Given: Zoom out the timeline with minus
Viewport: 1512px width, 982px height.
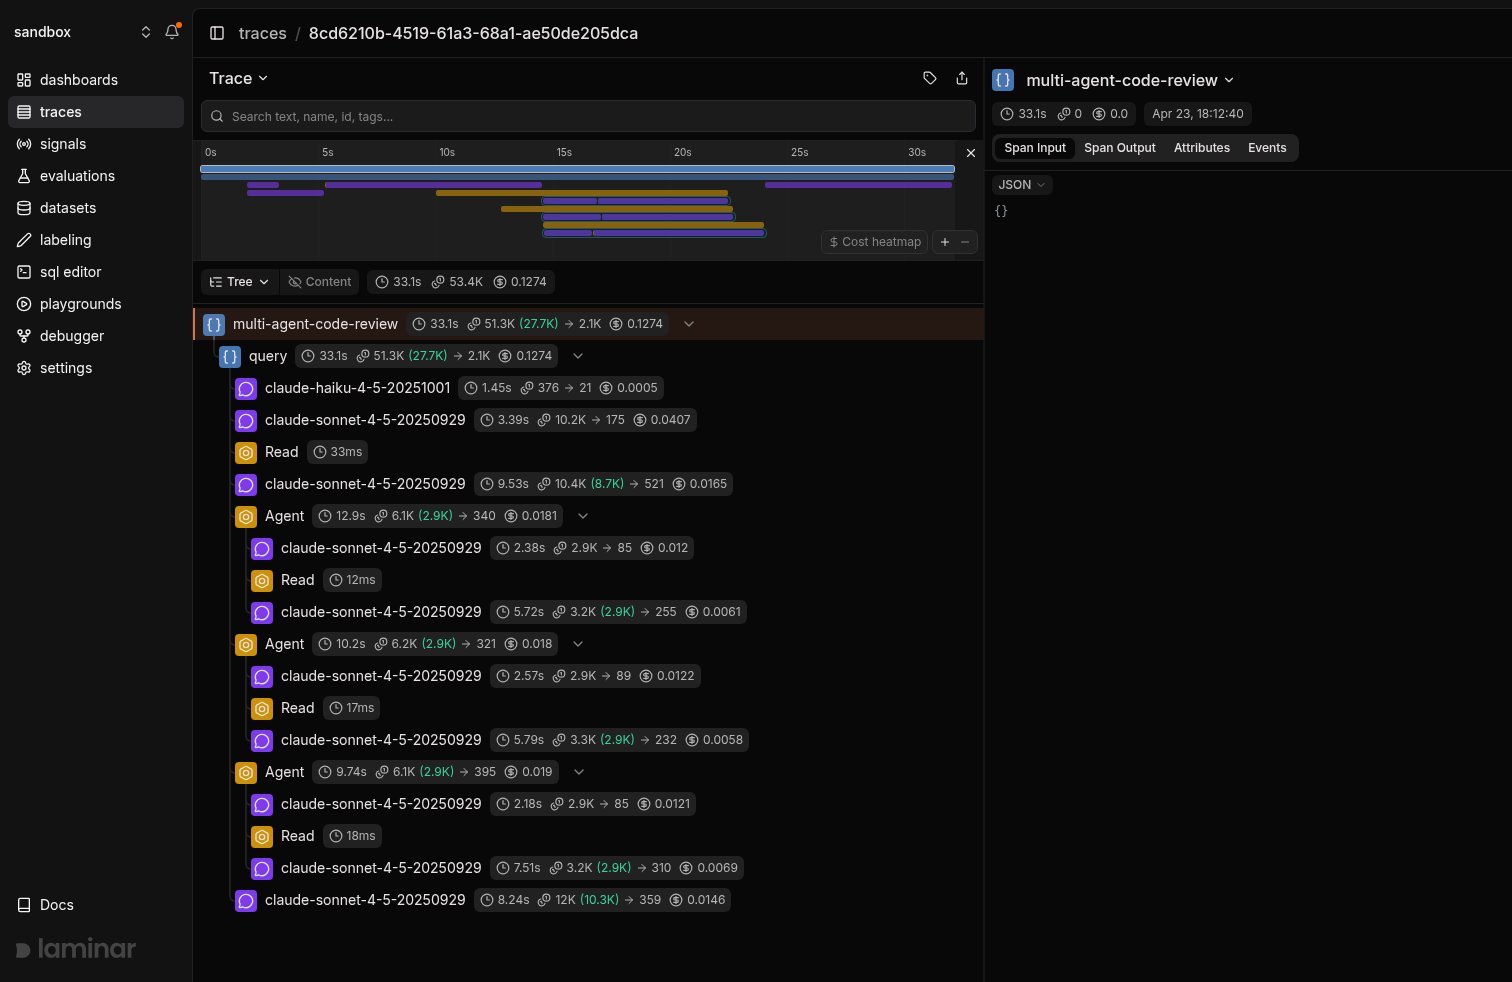Looking at the screenshot, I should [x=965, y=242].
